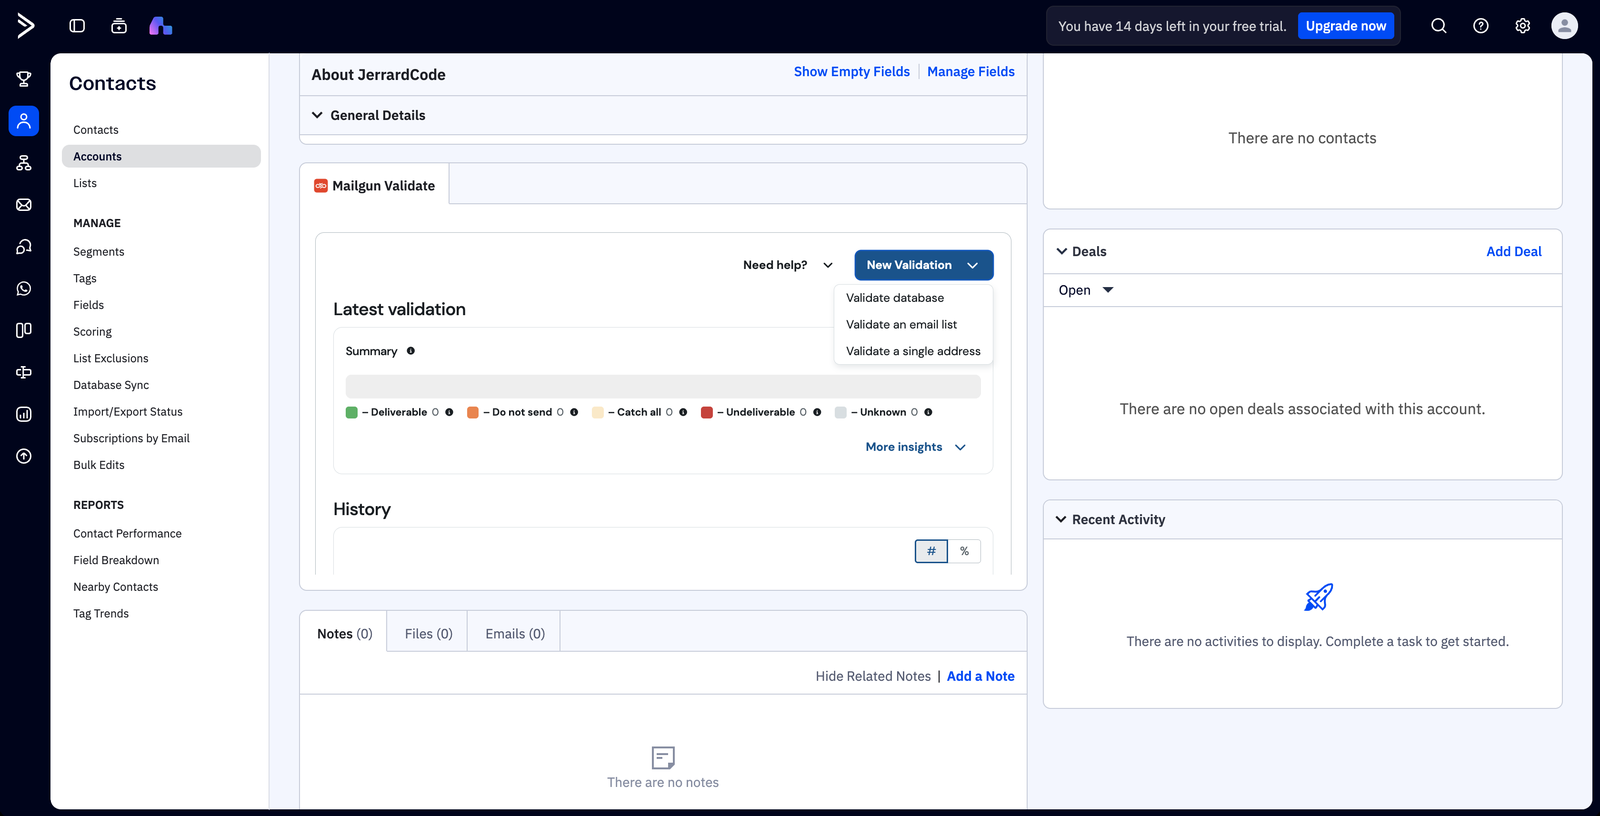Viewport: 1600px width, 816px height.
Task: Click the info icon next to Undeliverable
Action: coord(817,412)
